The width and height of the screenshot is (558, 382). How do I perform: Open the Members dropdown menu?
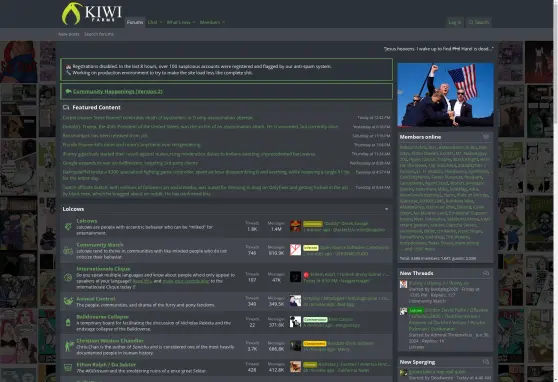click(212, 22)
